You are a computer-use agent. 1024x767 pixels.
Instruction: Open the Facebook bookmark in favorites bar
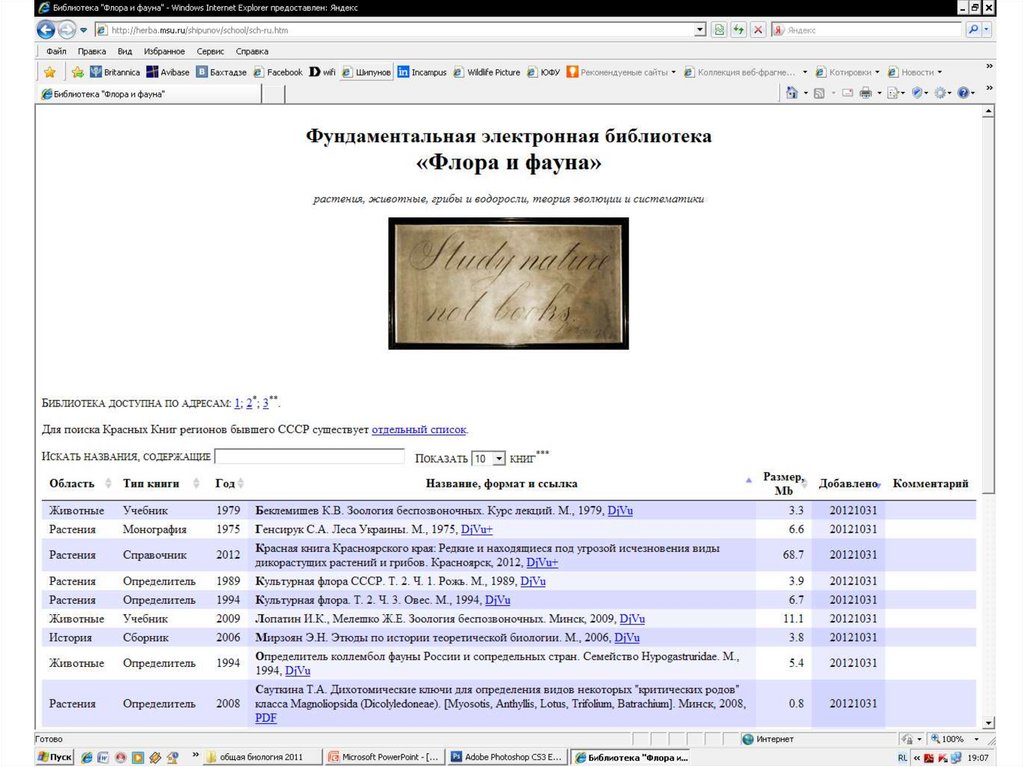tap(278, 72)
